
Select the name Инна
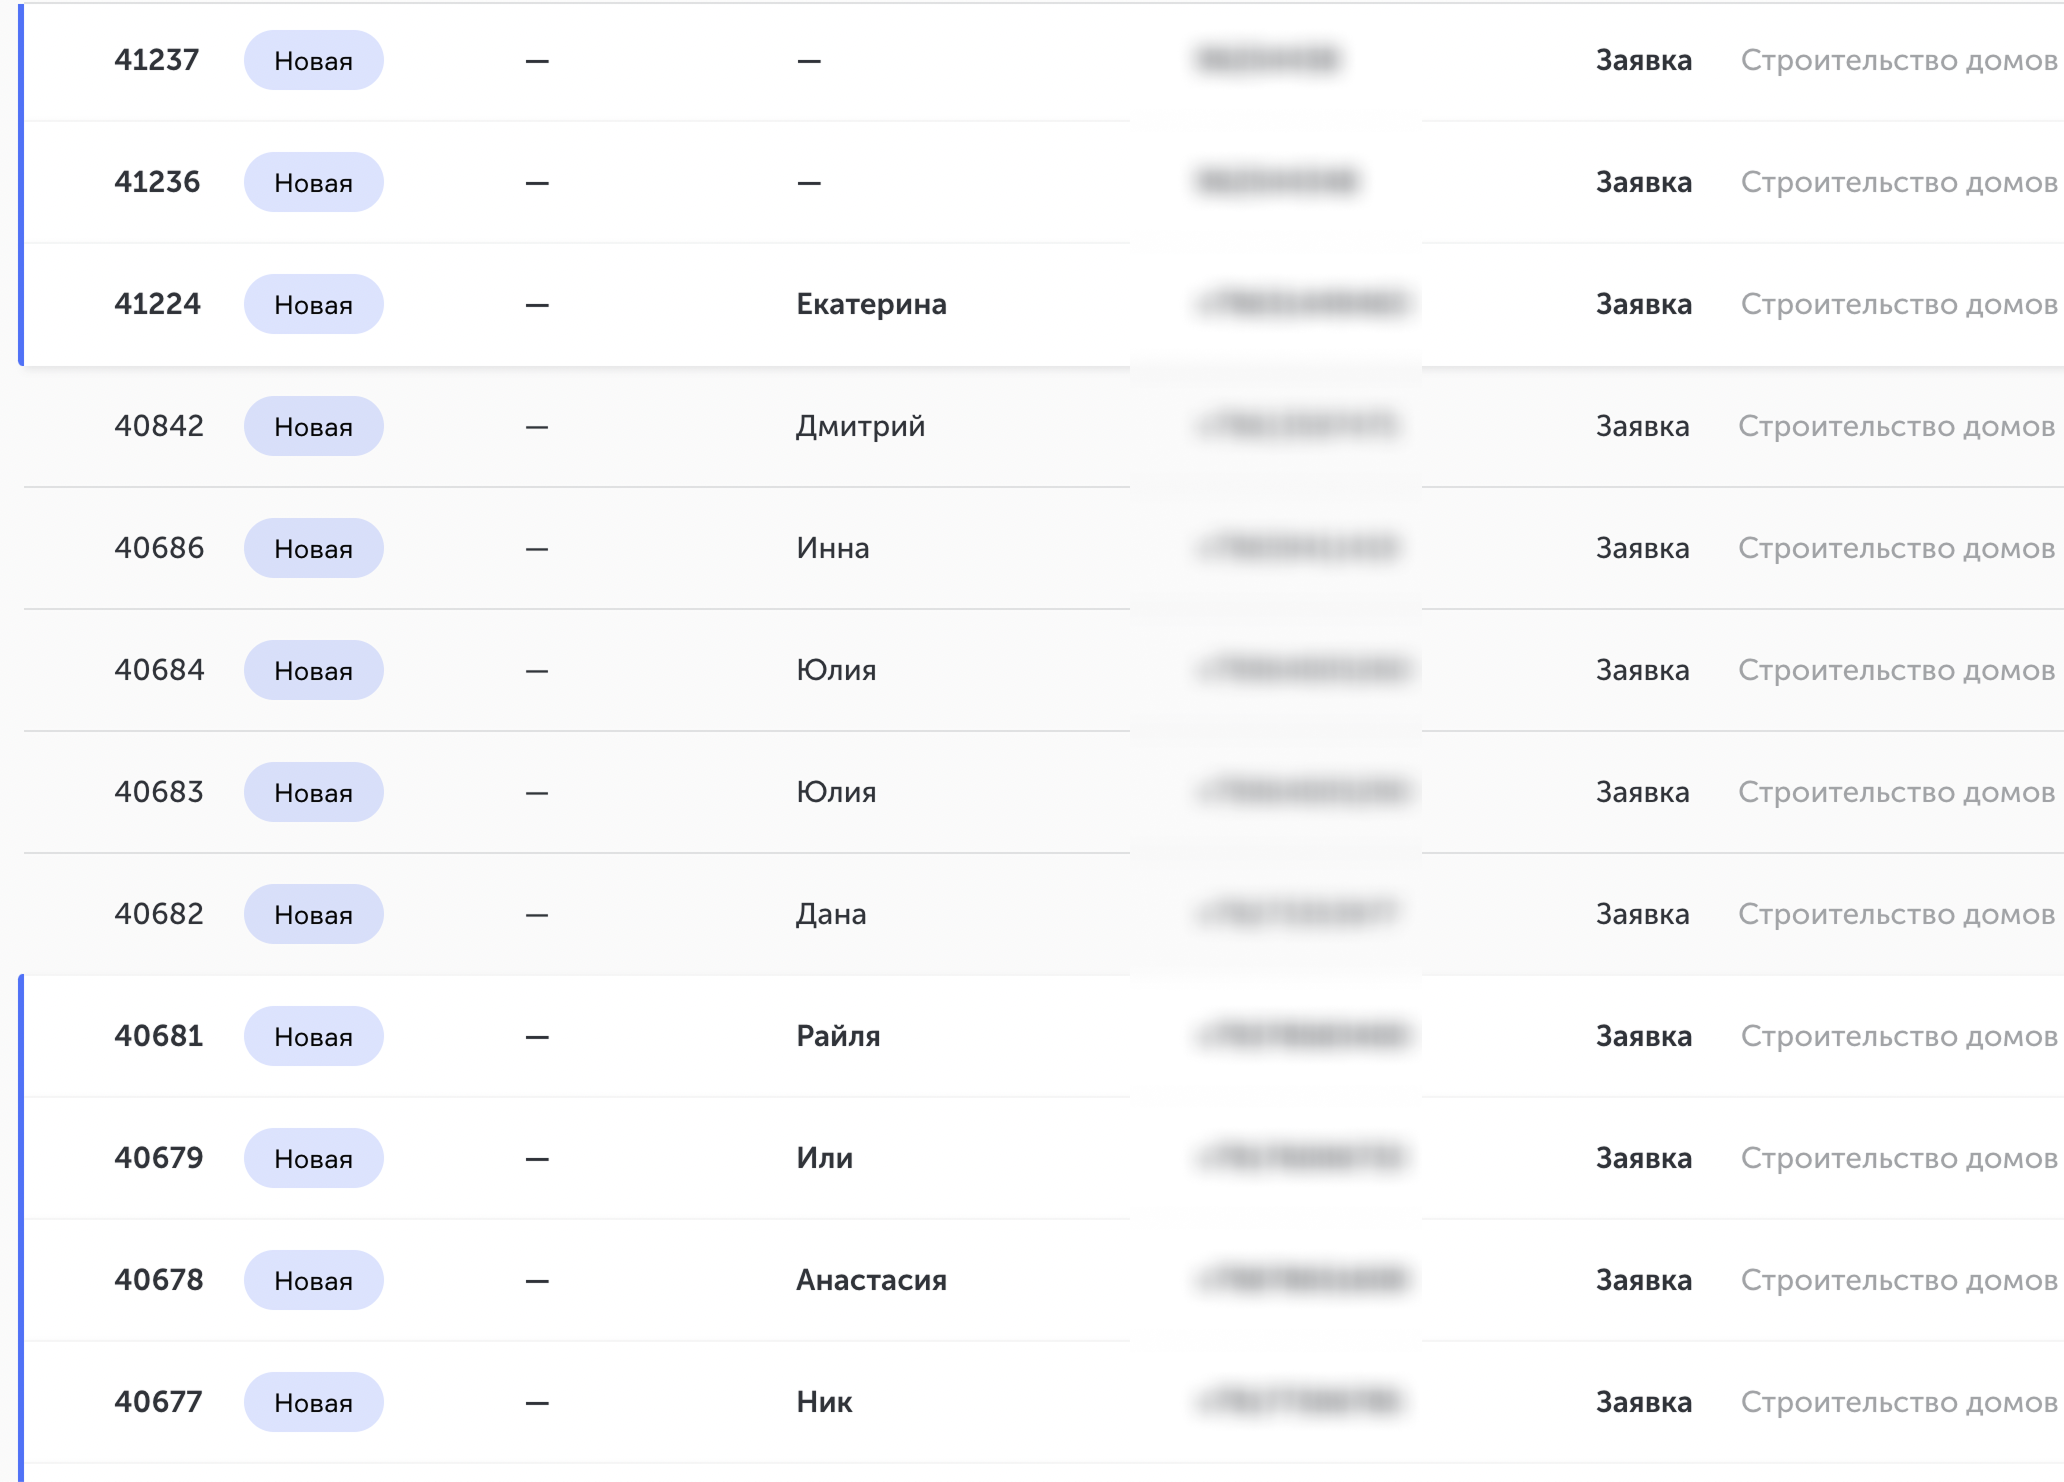tap(832, 548)
